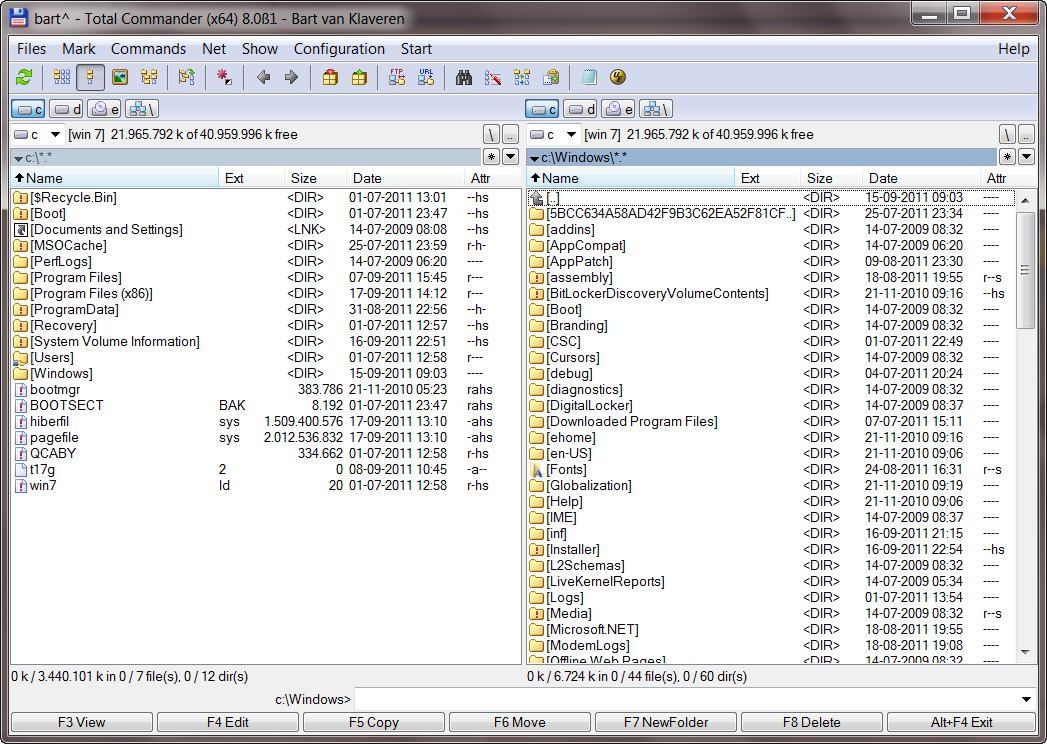The image size is (1047, 744).
Task: Open left panel favorites asterisk button
Action: pyautogui.click(x=491, y=157)
